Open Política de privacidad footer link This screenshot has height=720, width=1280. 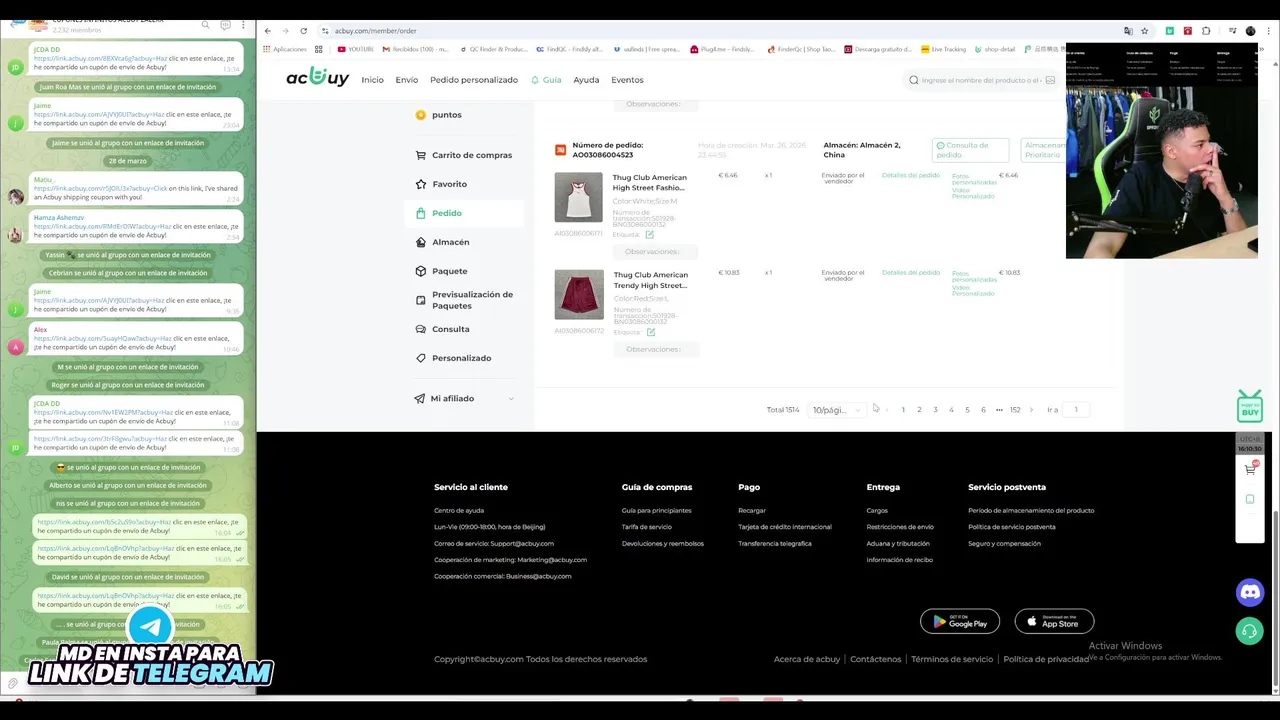[x=1046, y=659]
